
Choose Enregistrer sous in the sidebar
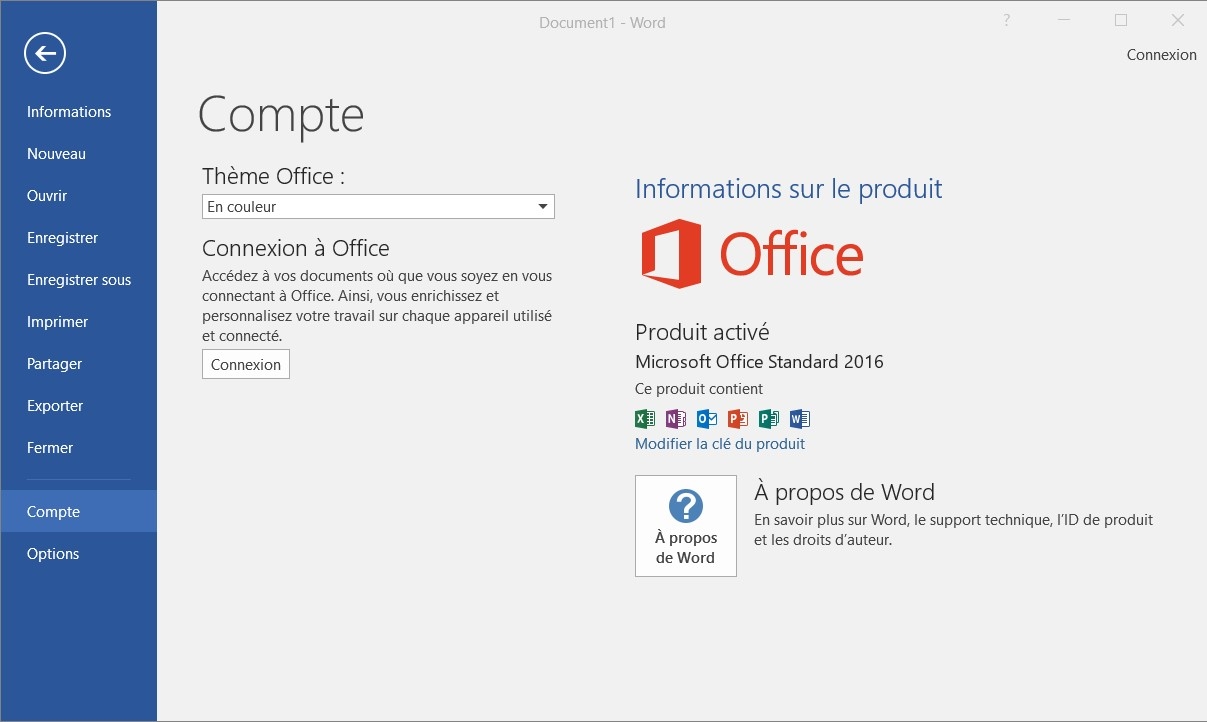click(79, 280)
